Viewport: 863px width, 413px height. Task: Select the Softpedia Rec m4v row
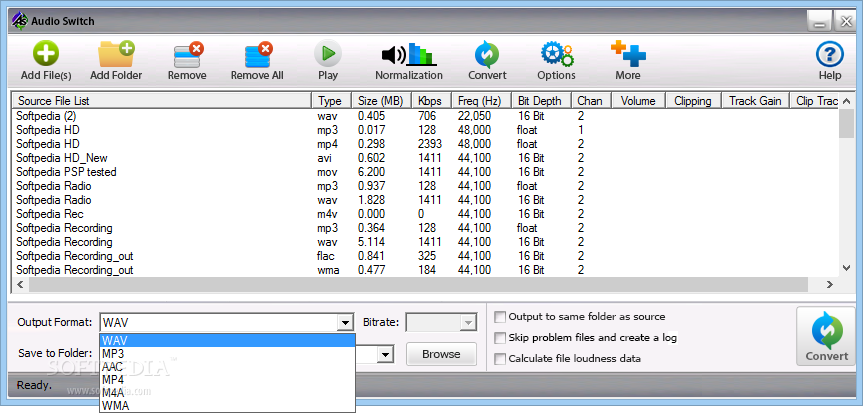click(425, 214)
